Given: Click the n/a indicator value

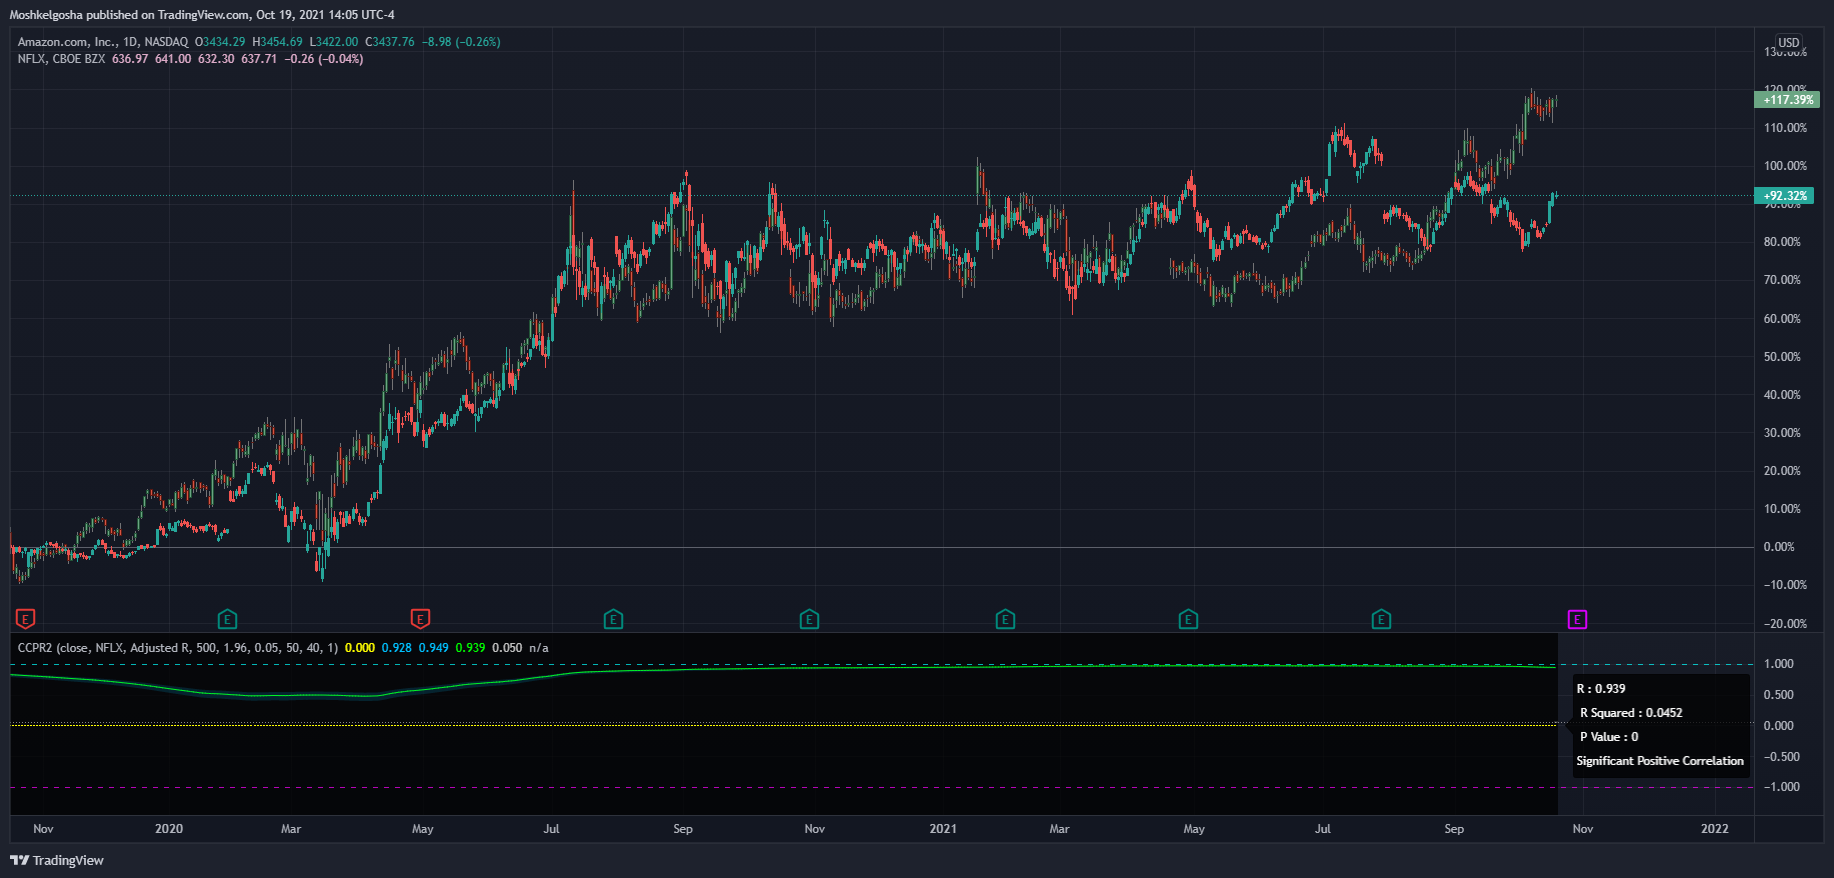Looking at the screenshot, I should (539, 648).
